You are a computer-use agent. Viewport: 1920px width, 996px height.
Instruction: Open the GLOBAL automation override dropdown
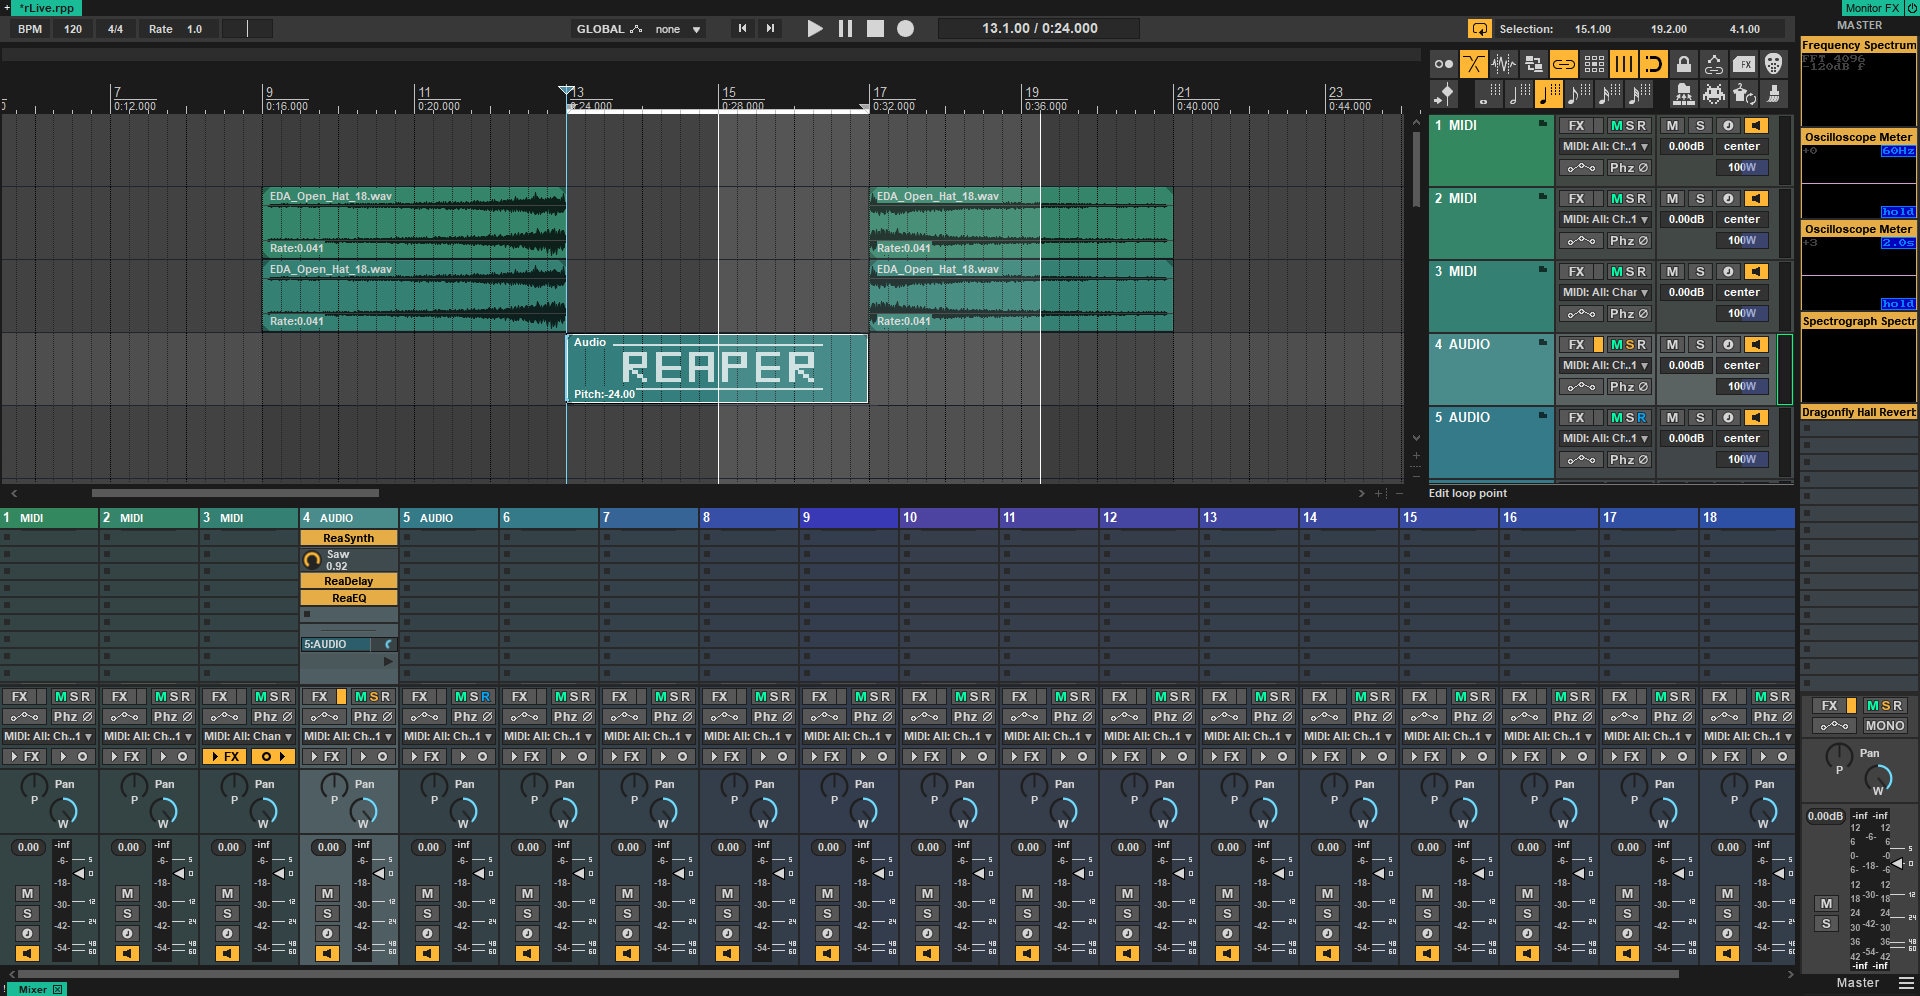[x=639, y=29]
